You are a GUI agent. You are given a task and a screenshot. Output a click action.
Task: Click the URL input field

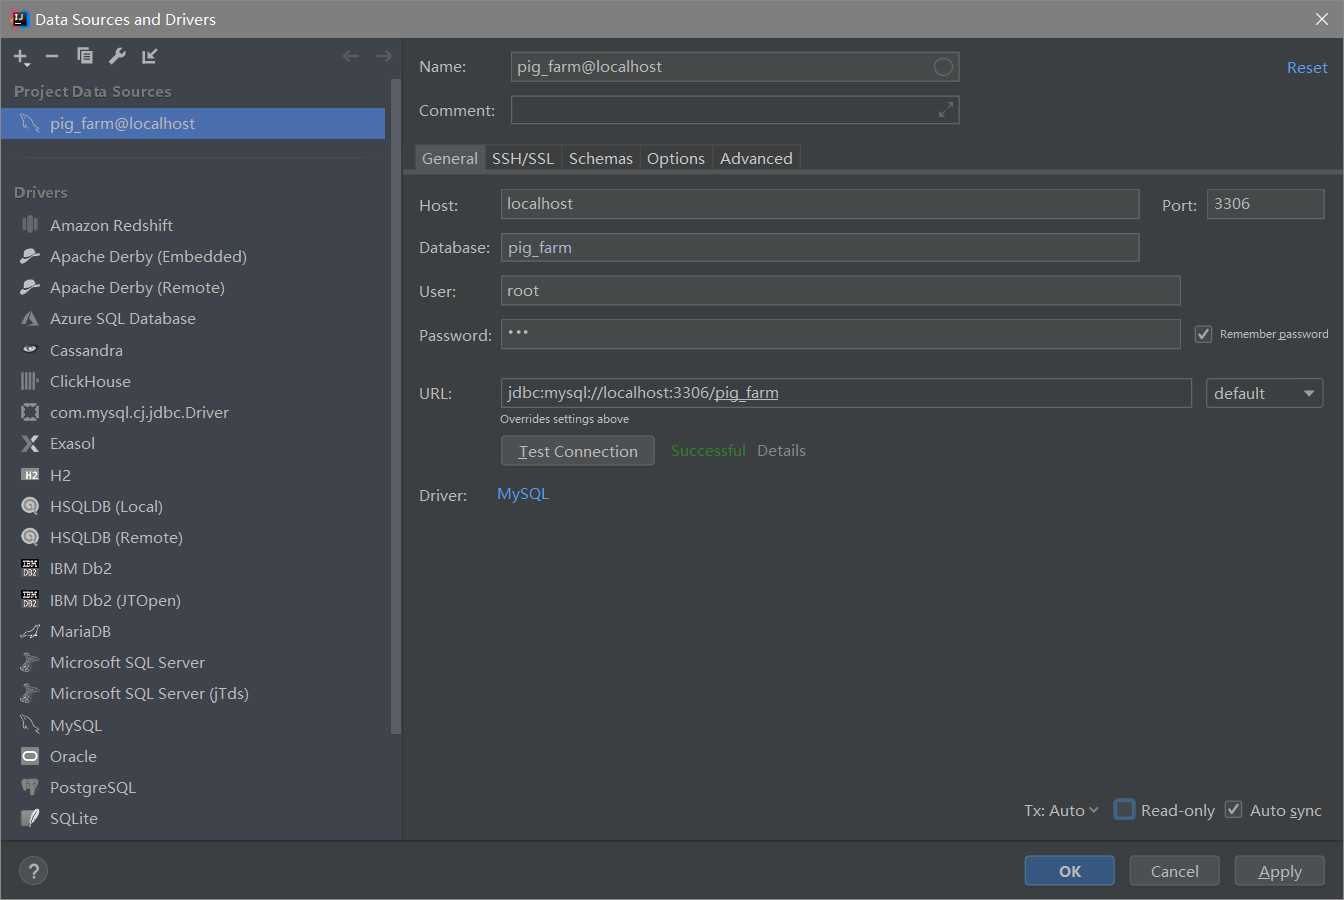(x=846, y=393)
